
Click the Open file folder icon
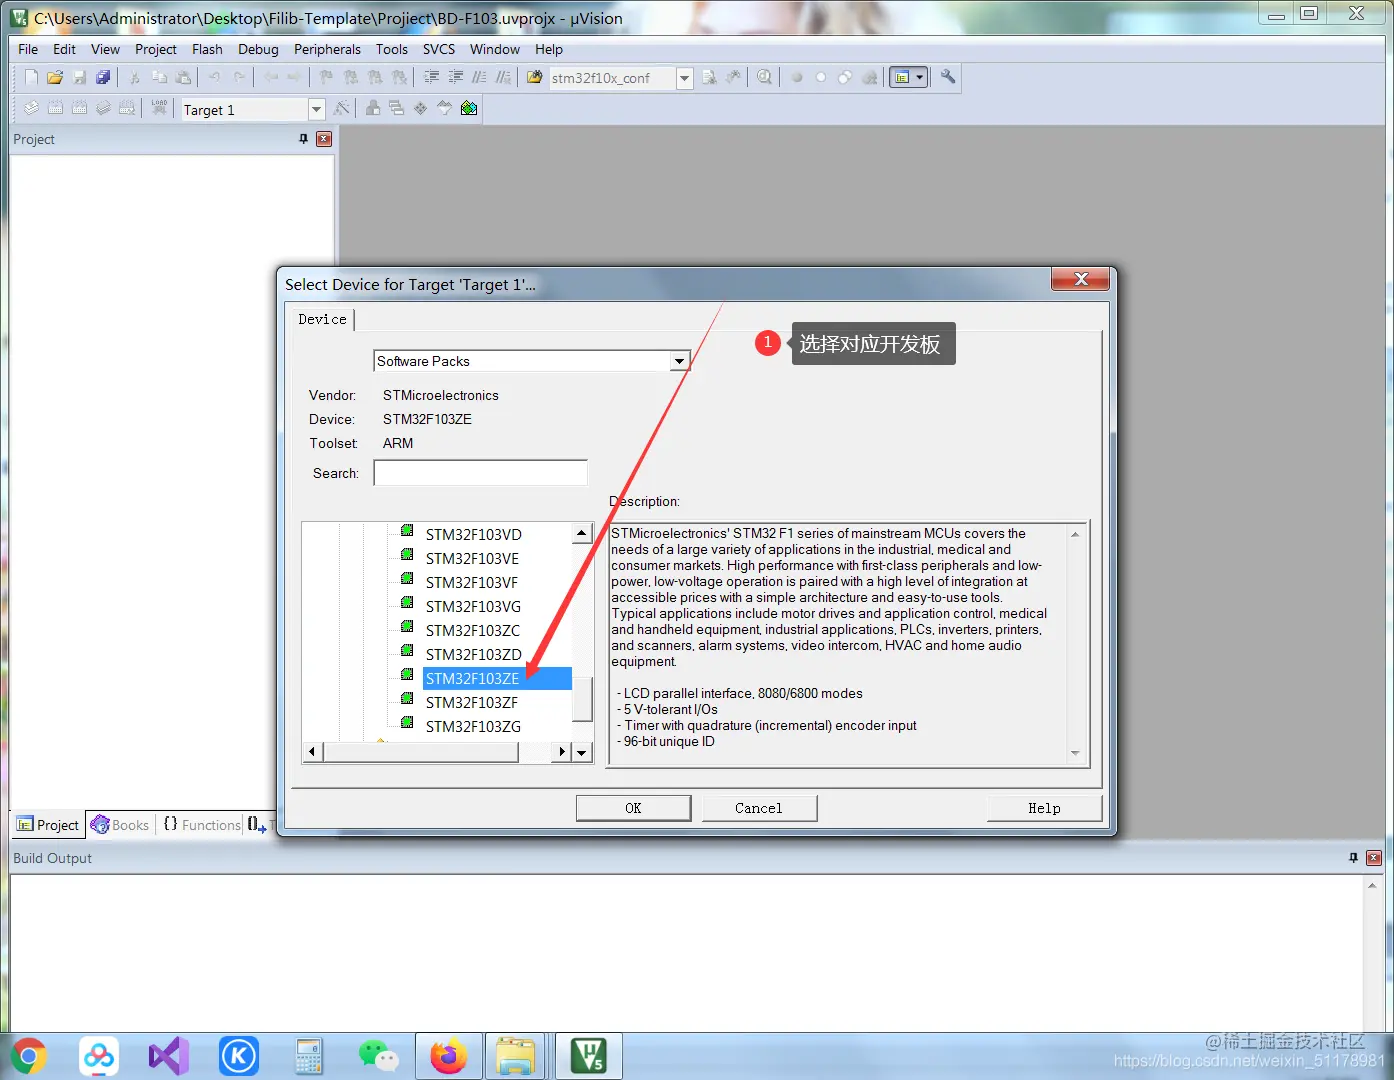coord(55,77)
